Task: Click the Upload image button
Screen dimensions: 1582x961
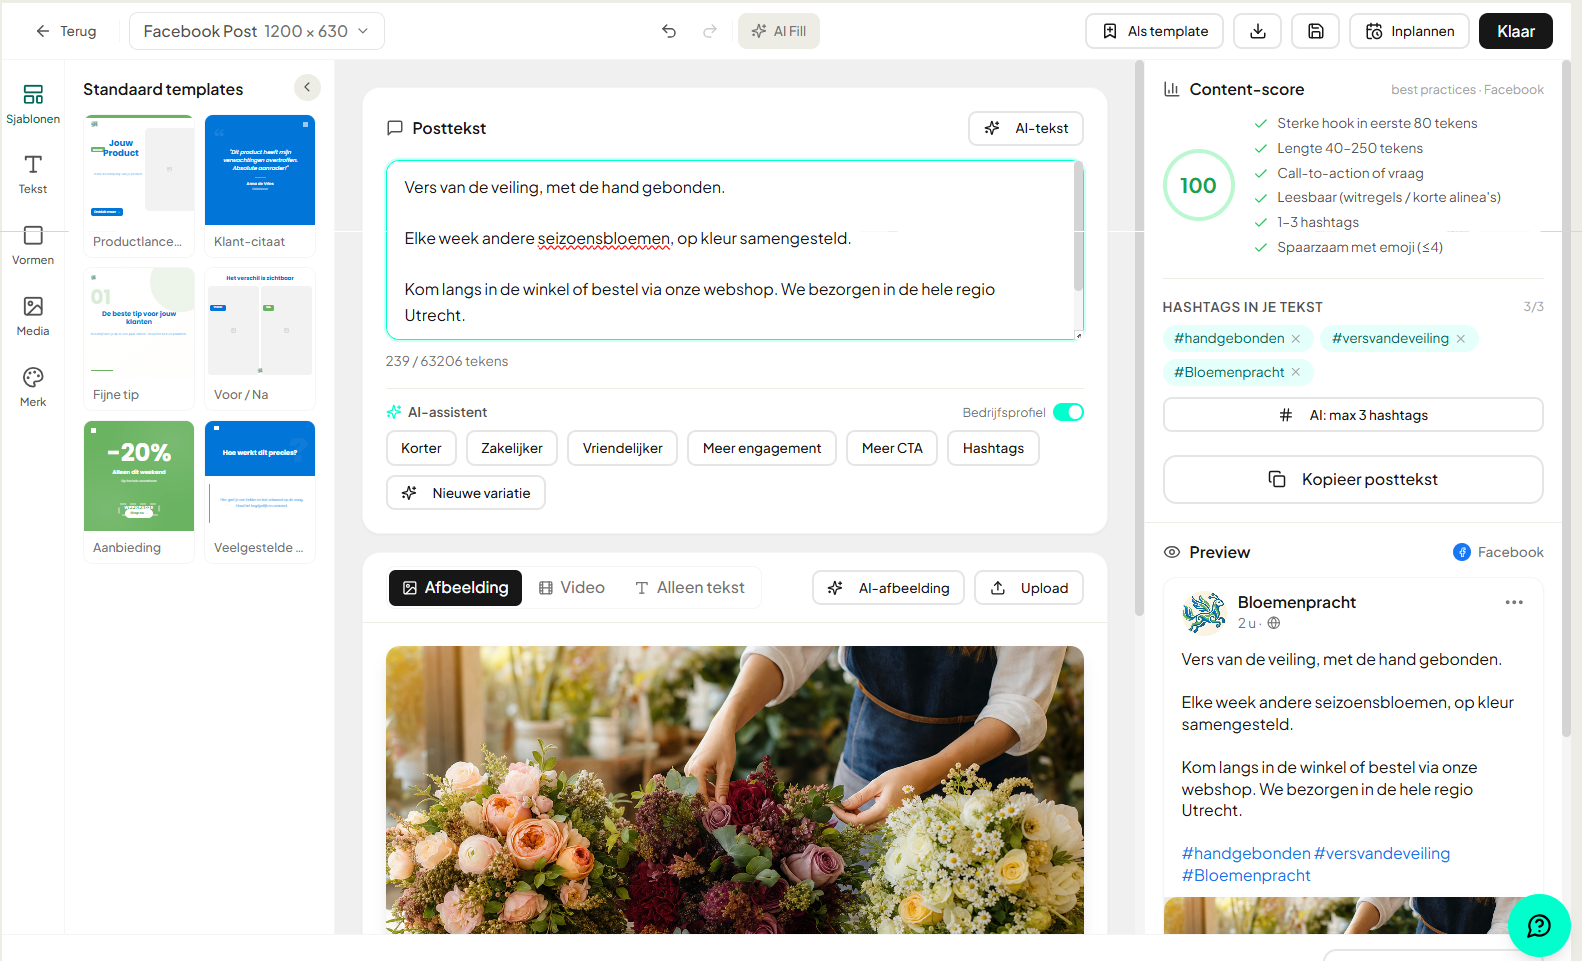Action: [1029, 588]
